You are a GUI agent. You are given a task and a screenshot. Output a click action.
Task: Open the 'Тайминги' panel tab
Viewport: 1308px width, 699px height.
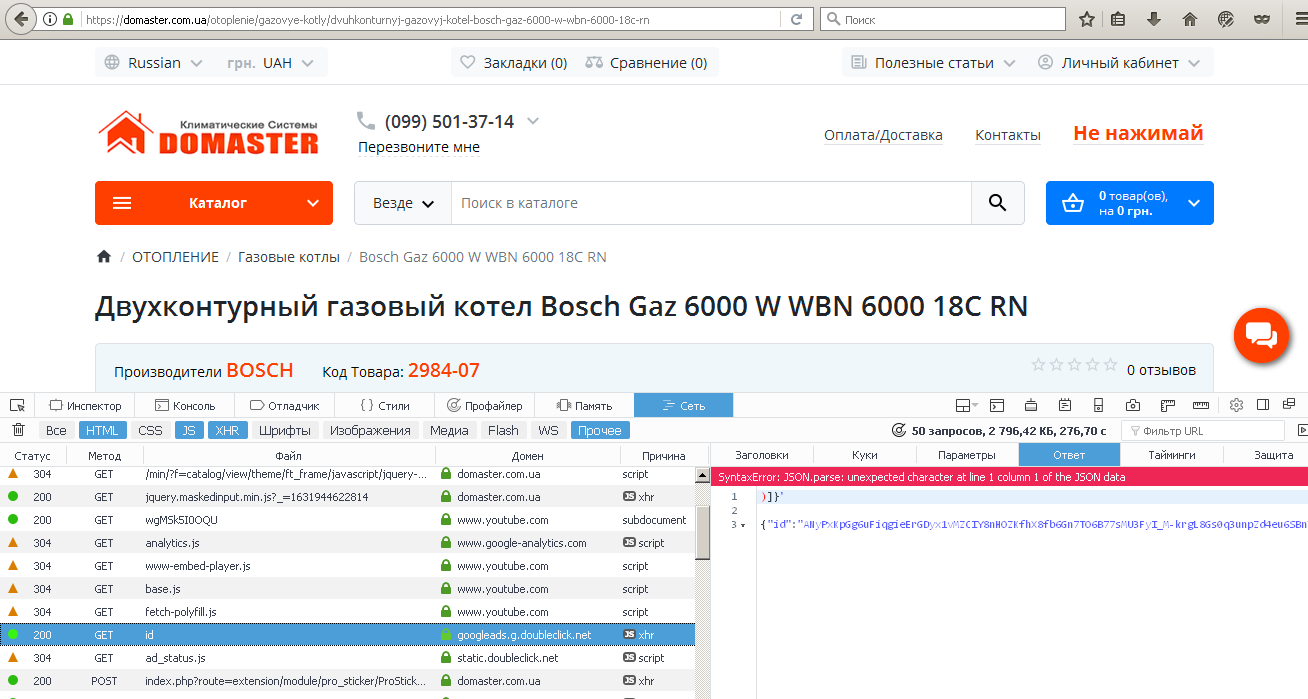click(x=1171, y=455)
